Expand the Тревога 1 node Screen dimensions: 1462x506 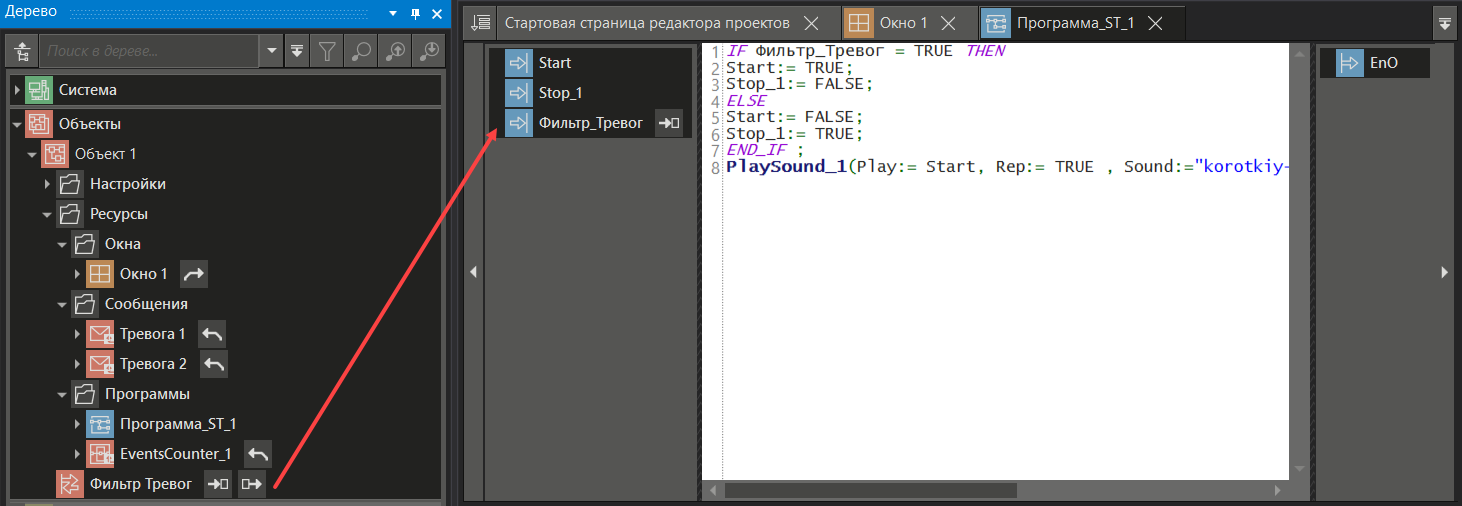pos(77,334)
